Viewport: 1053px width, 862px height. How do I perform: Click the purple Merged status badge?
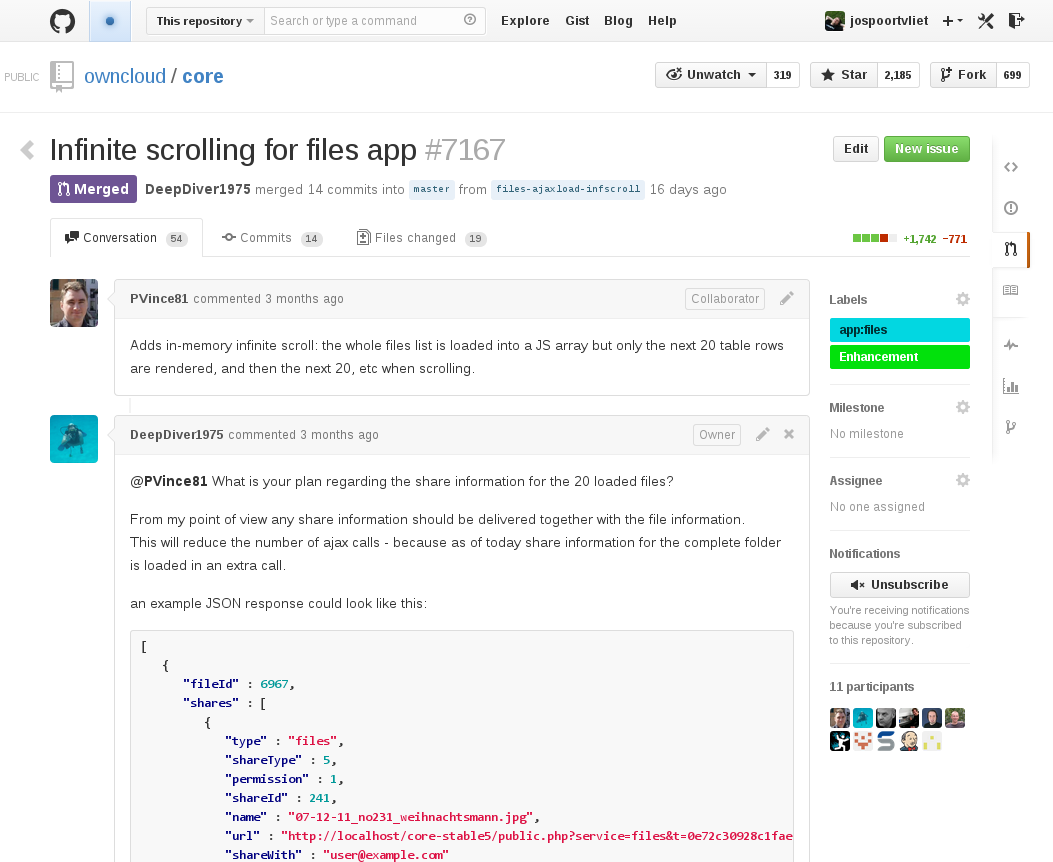coord(93,189)
